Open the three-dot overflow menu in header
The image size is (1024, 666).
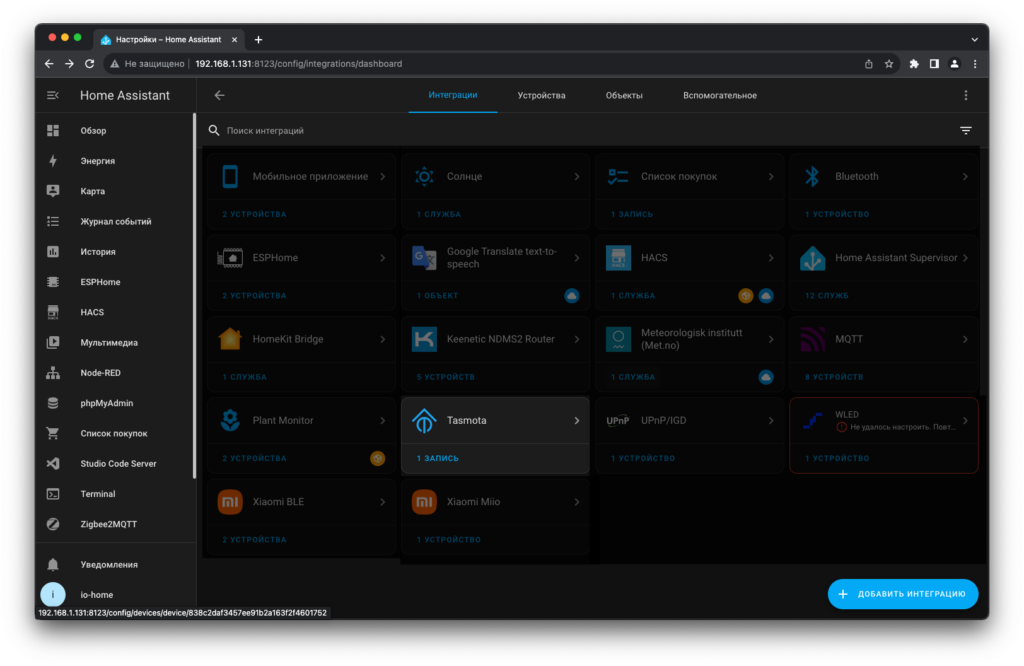[x=966, y=95]
